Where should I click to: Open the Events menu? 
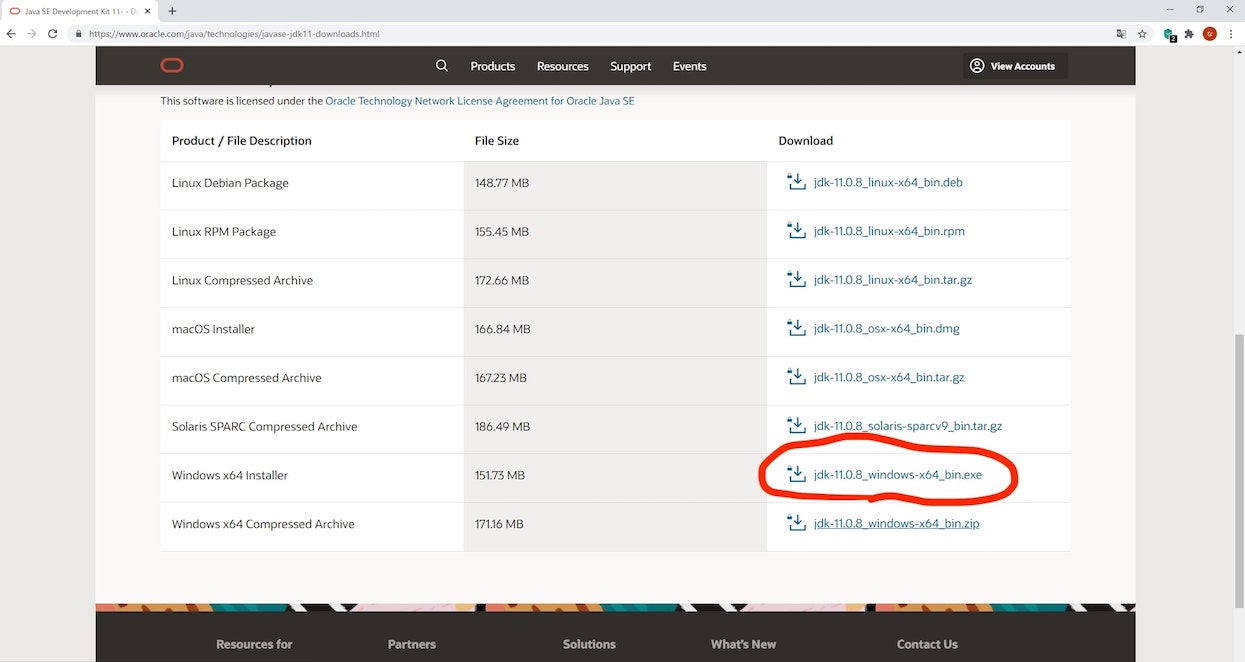690,66
